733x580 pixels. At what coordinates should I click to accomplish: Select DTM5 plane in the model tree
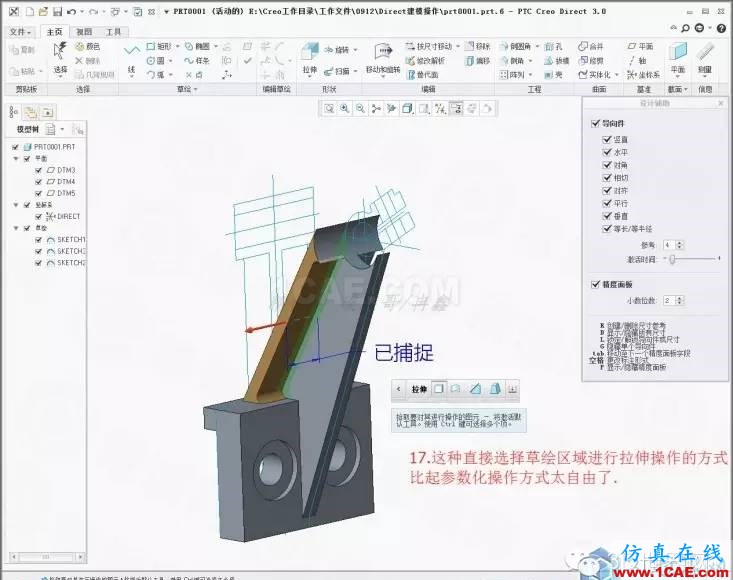click(61, 193)
